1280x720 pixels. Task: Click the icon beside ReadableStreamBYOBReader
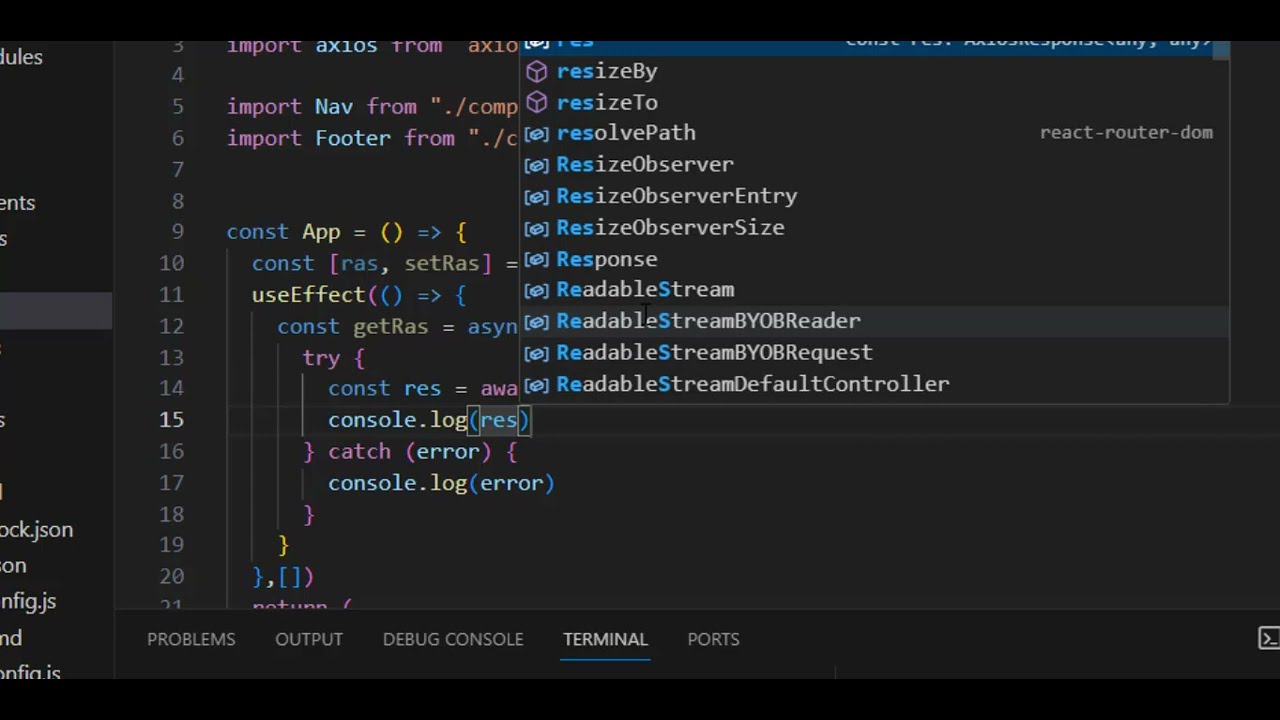537,322
